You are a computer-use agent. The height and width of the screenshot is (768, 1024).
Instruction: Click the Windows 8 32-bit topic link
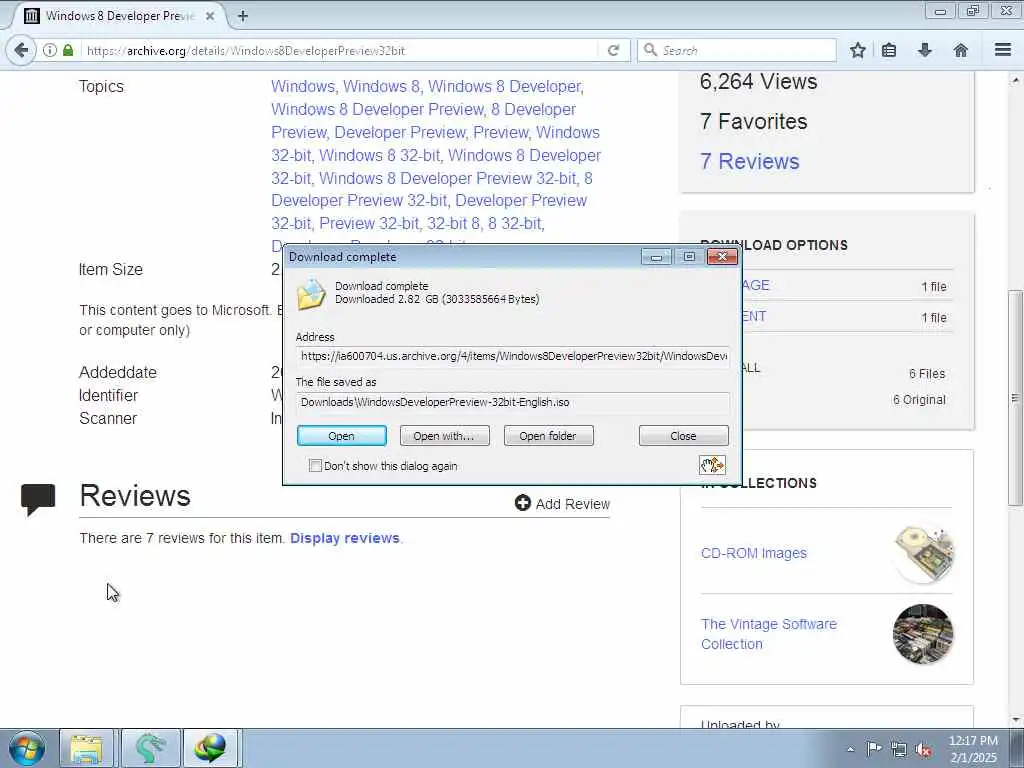click(379, 155)
